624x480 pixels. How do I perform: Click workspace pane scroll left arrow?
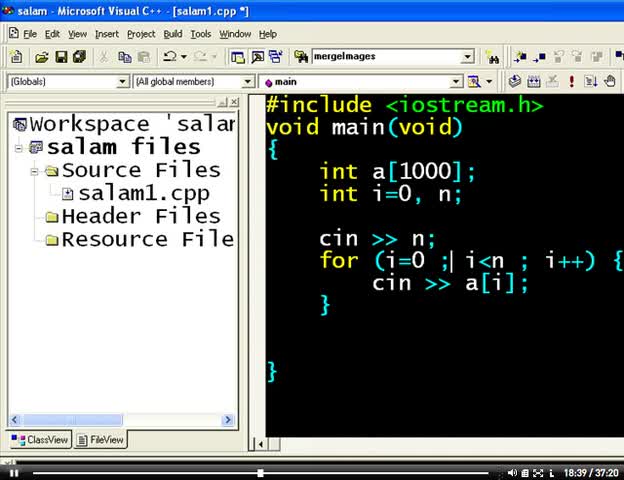point(15,420)
